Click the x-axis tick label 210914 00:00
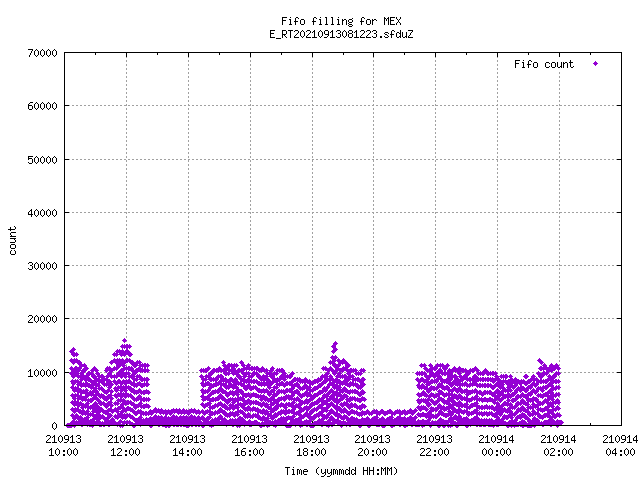The image size is (640, 480). point(496,445)
